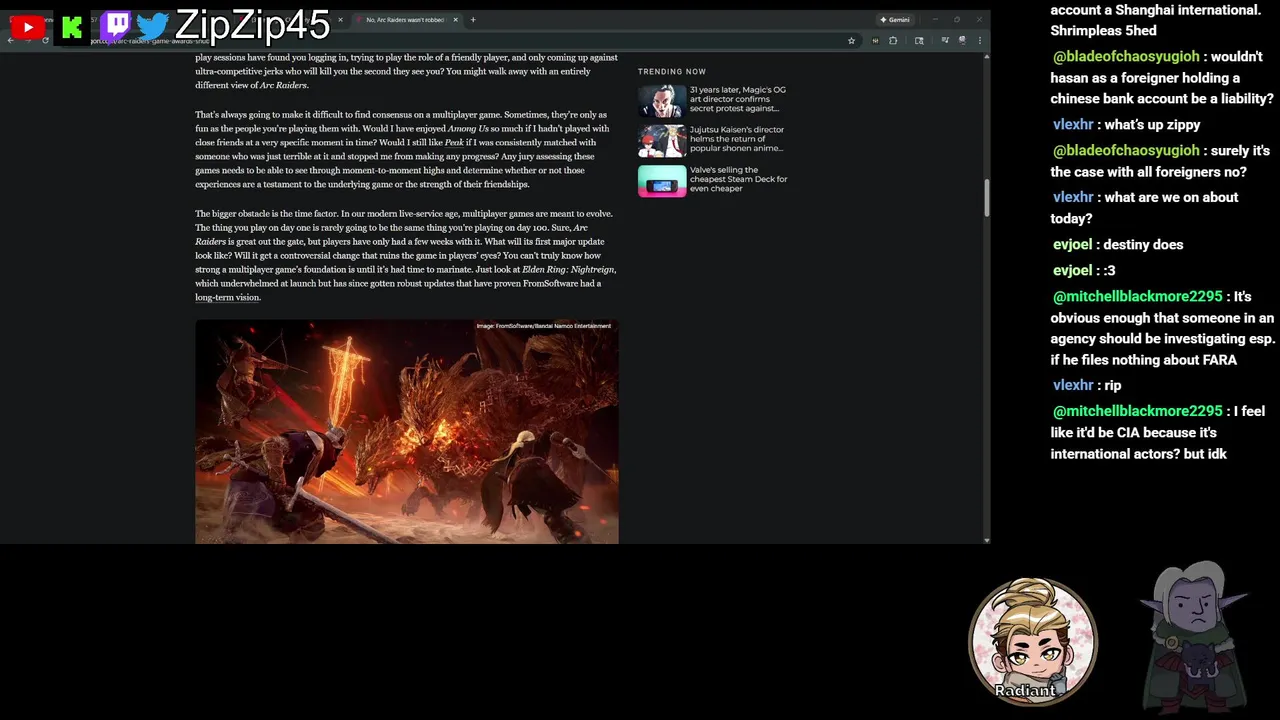Click the paragraph starting 'That's always going to make'
Screen dimensions: 1280x720
[402, 149]
